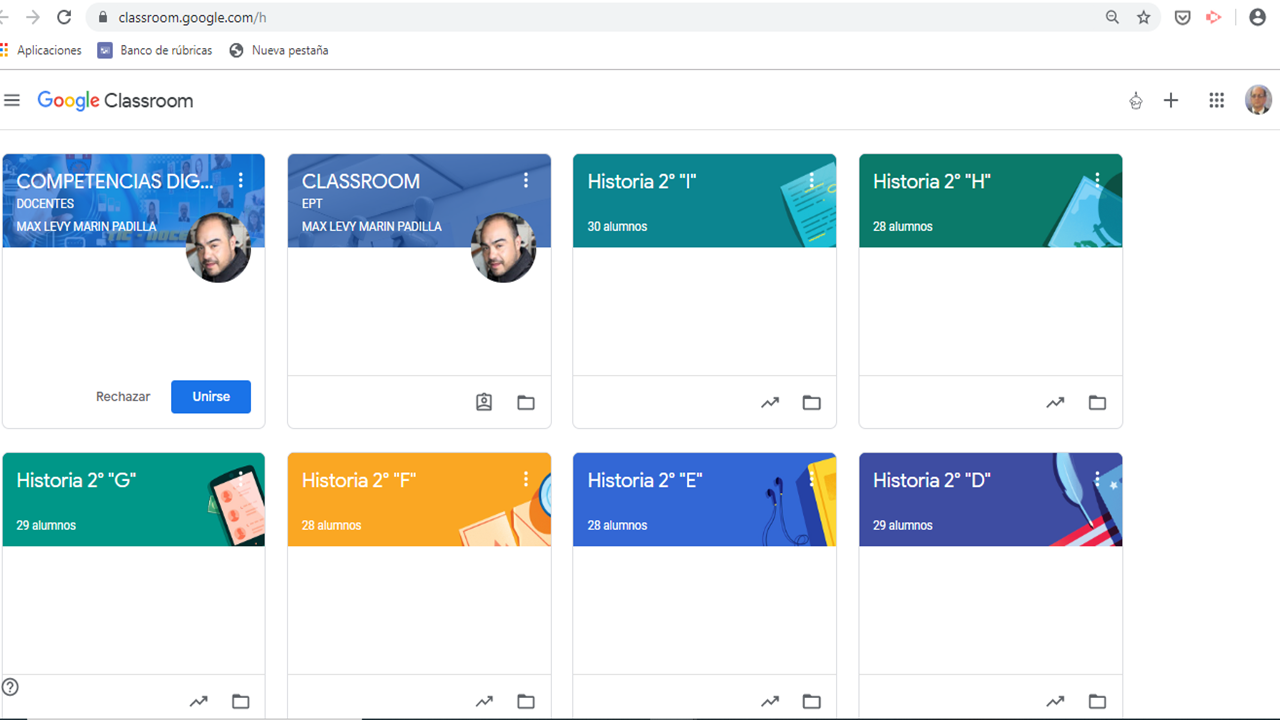Screen dimensions: 1280x720
Task: Click "DOCENTES" section text on first card
Action: (45, 204)
